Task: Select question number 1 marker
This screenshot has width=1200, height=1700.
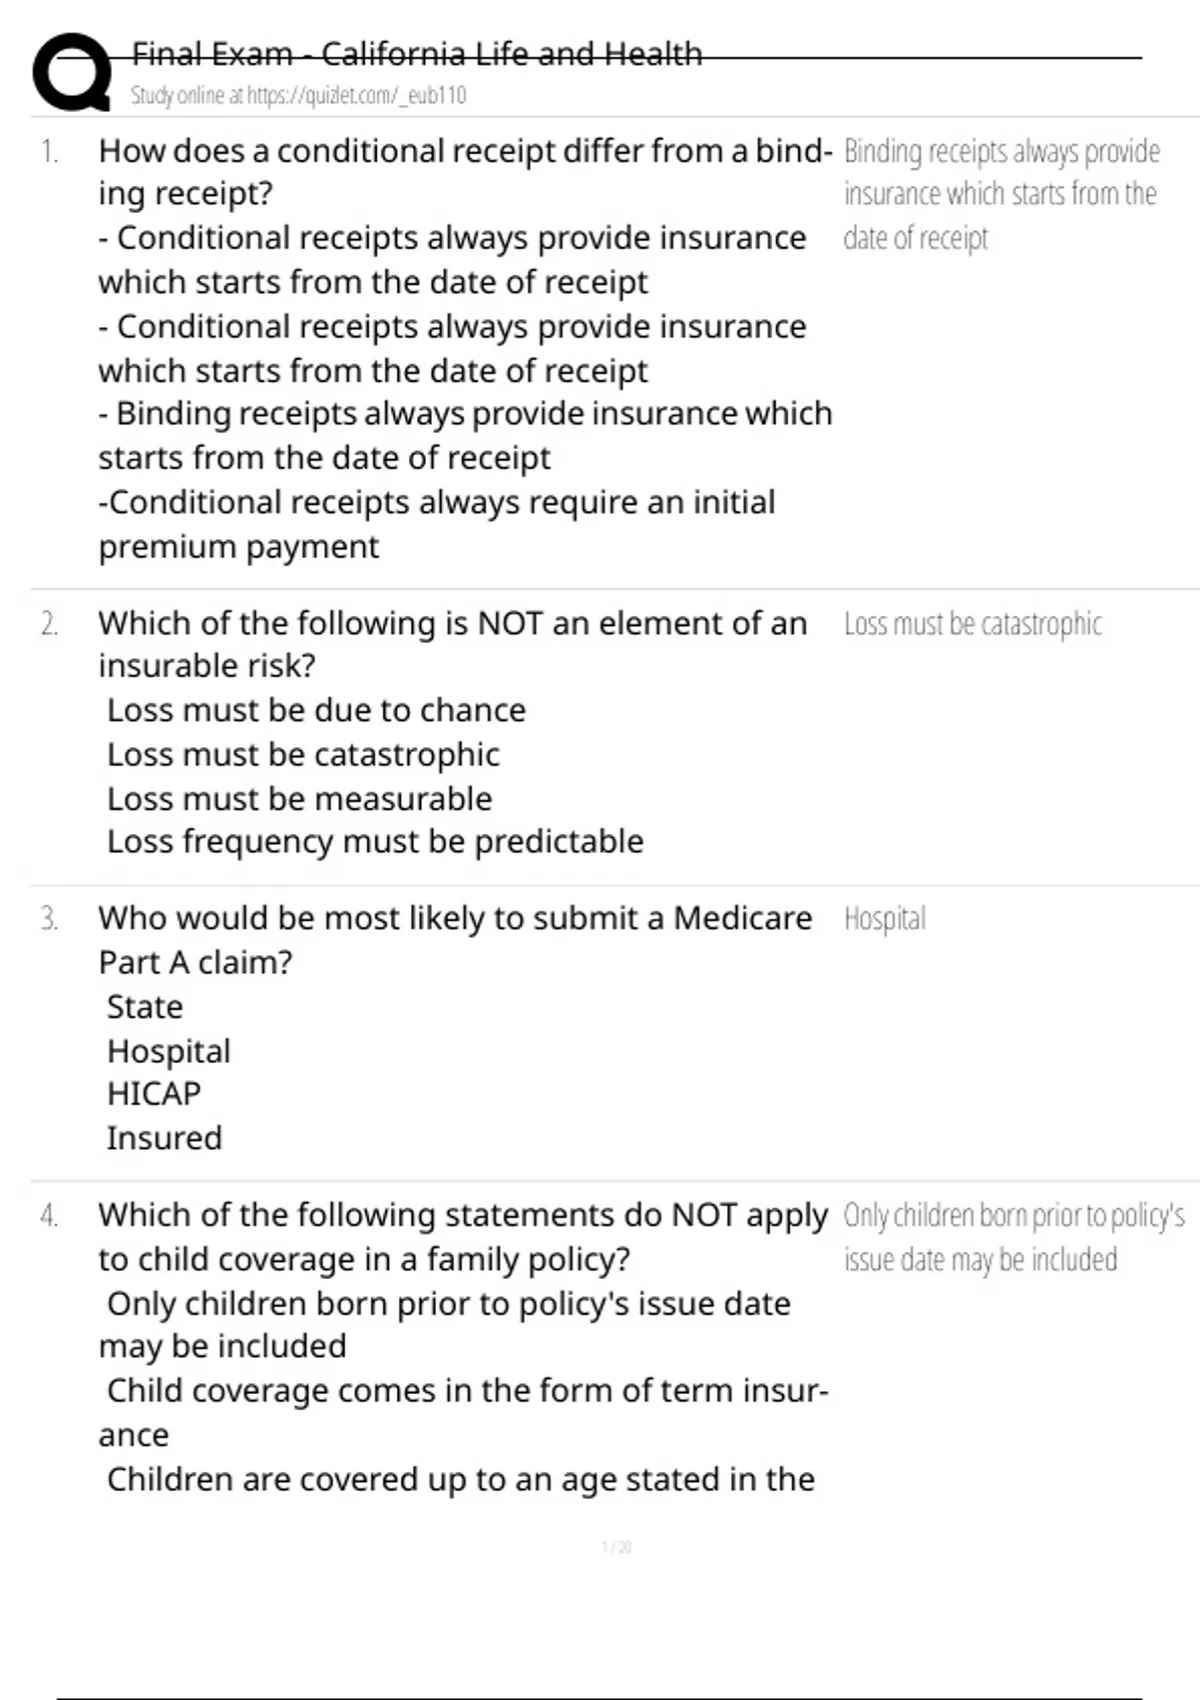Action: pos(49,151)
